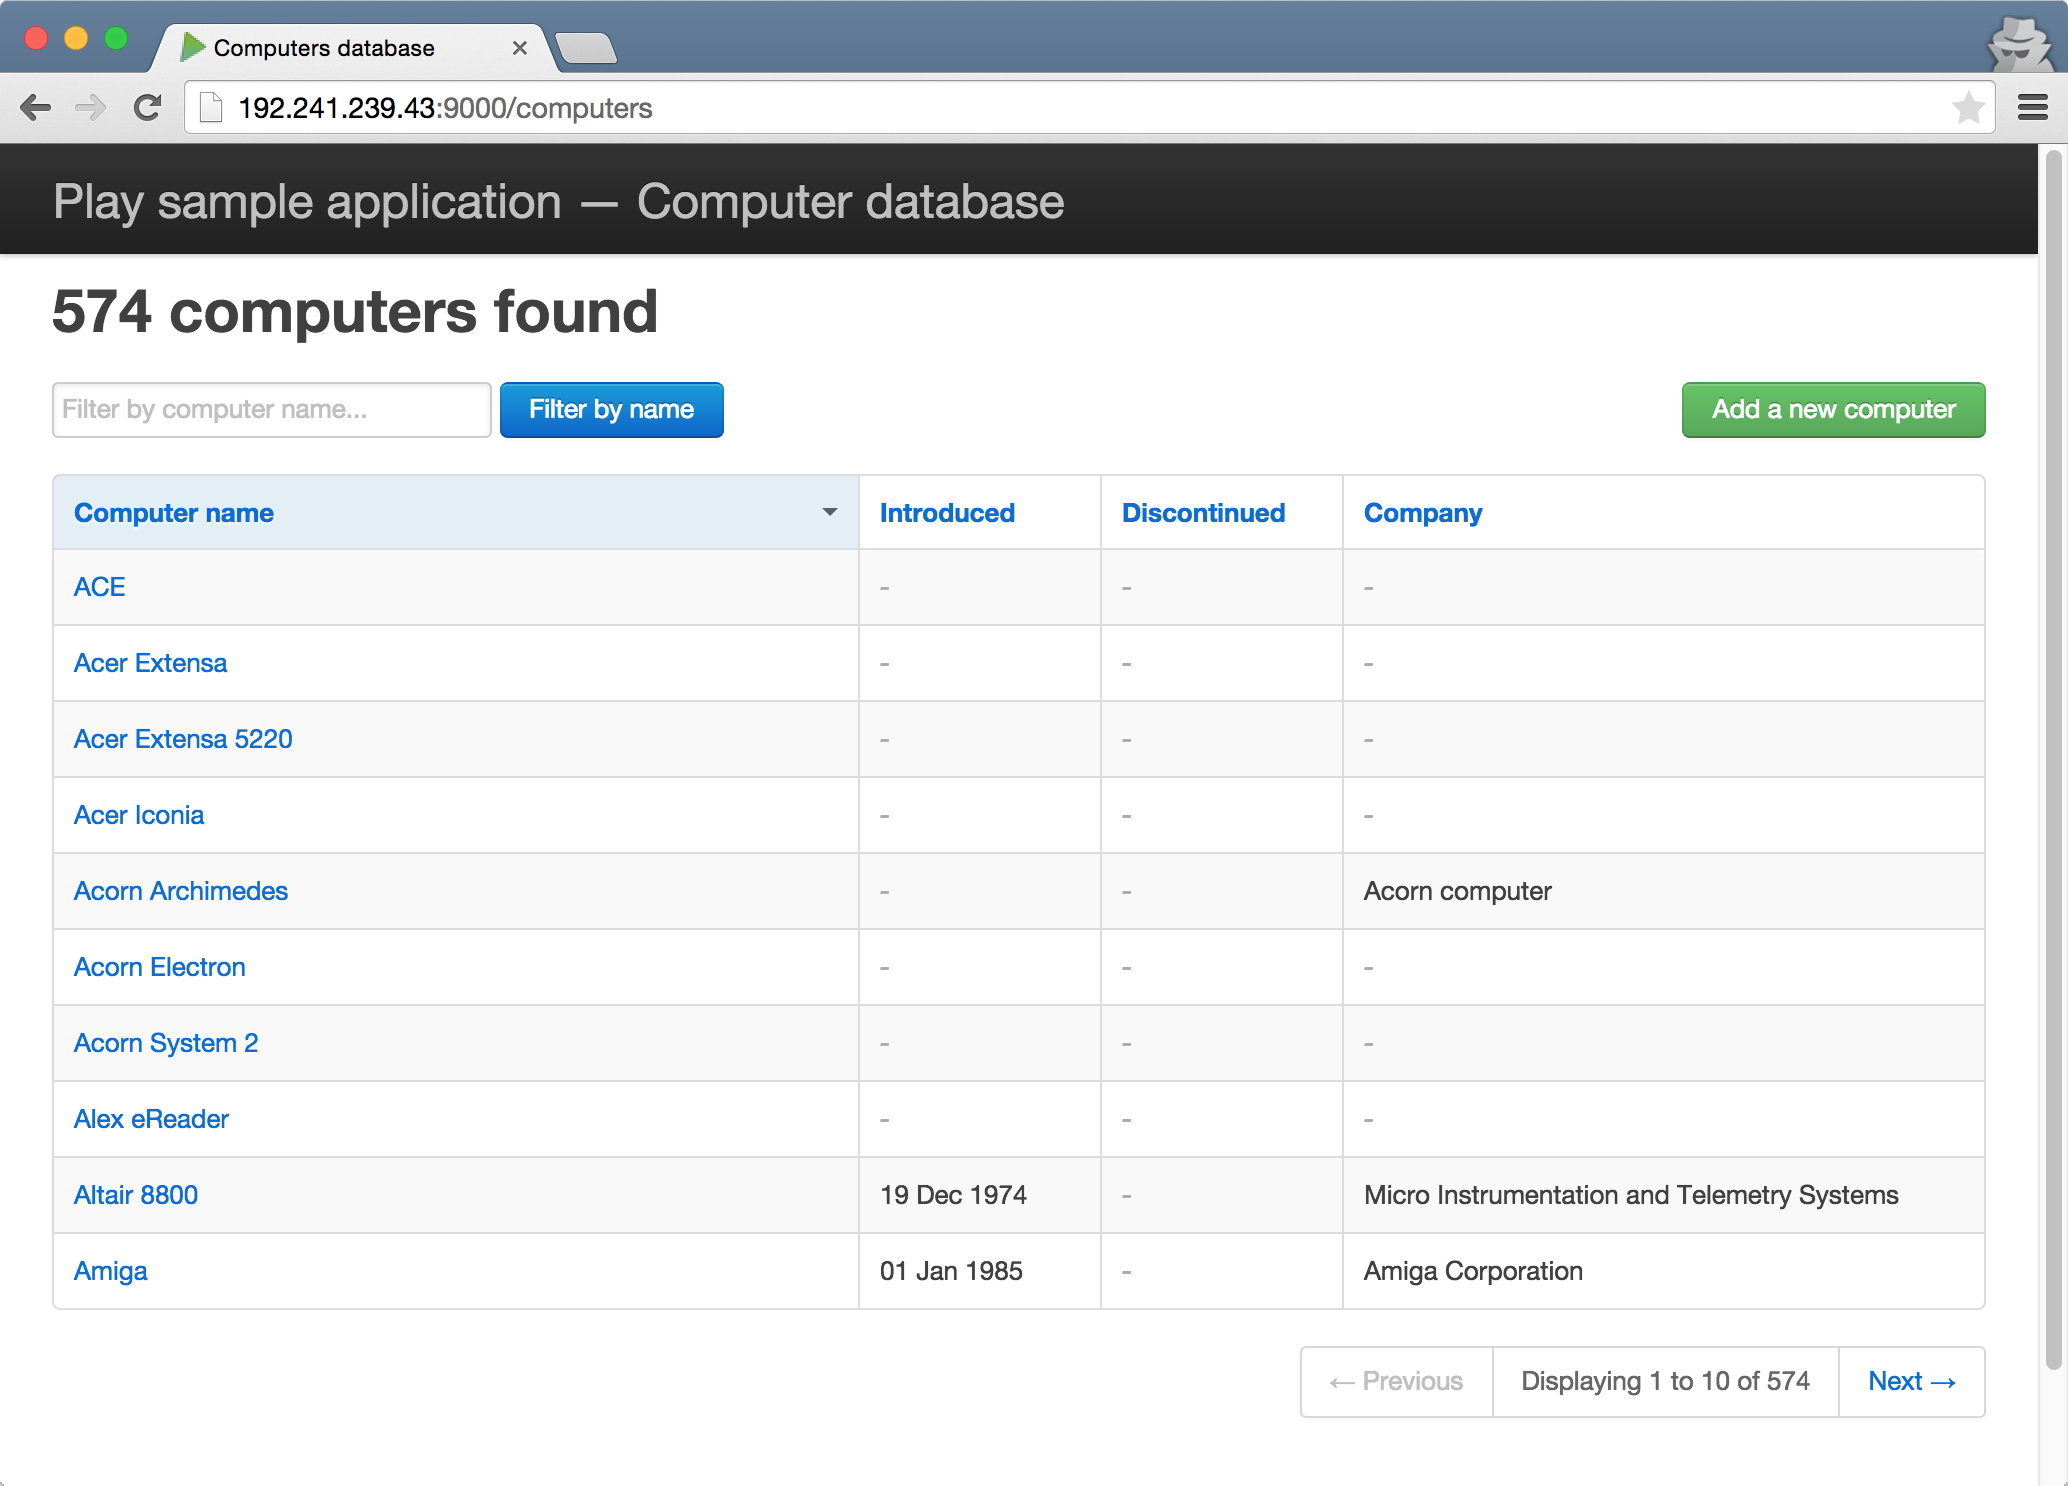
Task: Click Displaying 1 to 10 of 574
Action: coord(1665,1382)
